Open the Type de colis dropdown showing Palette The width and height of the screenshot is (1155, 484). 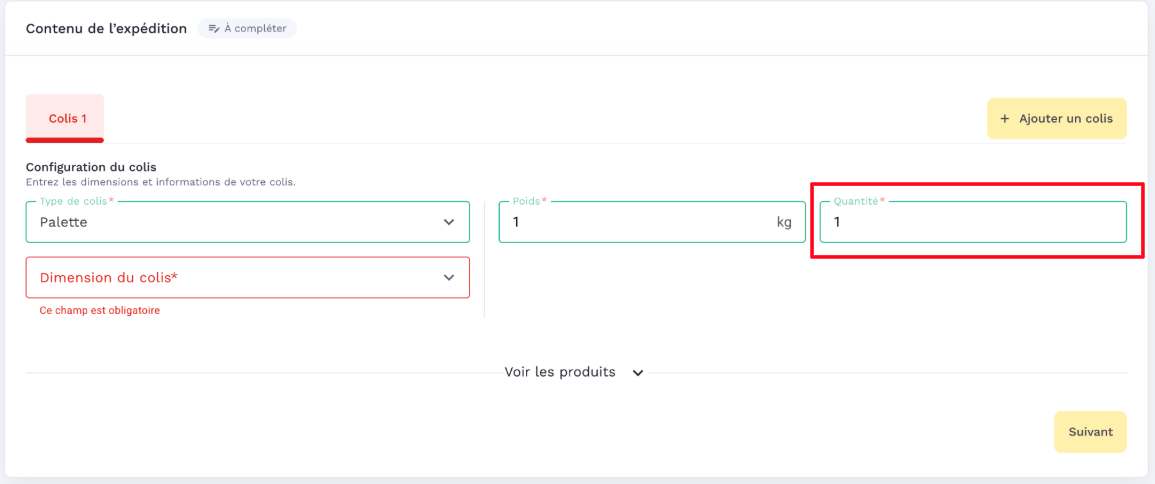(x=247, y=222)
